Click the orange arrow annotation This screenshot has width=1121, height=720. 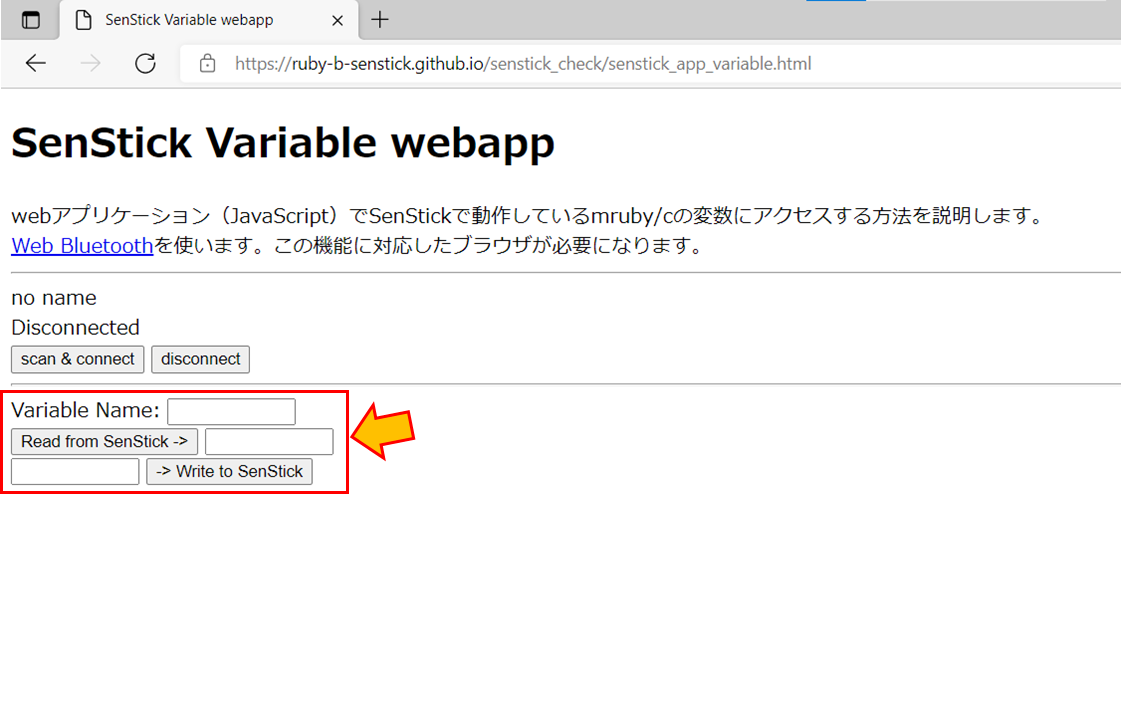tap(386, 431)
